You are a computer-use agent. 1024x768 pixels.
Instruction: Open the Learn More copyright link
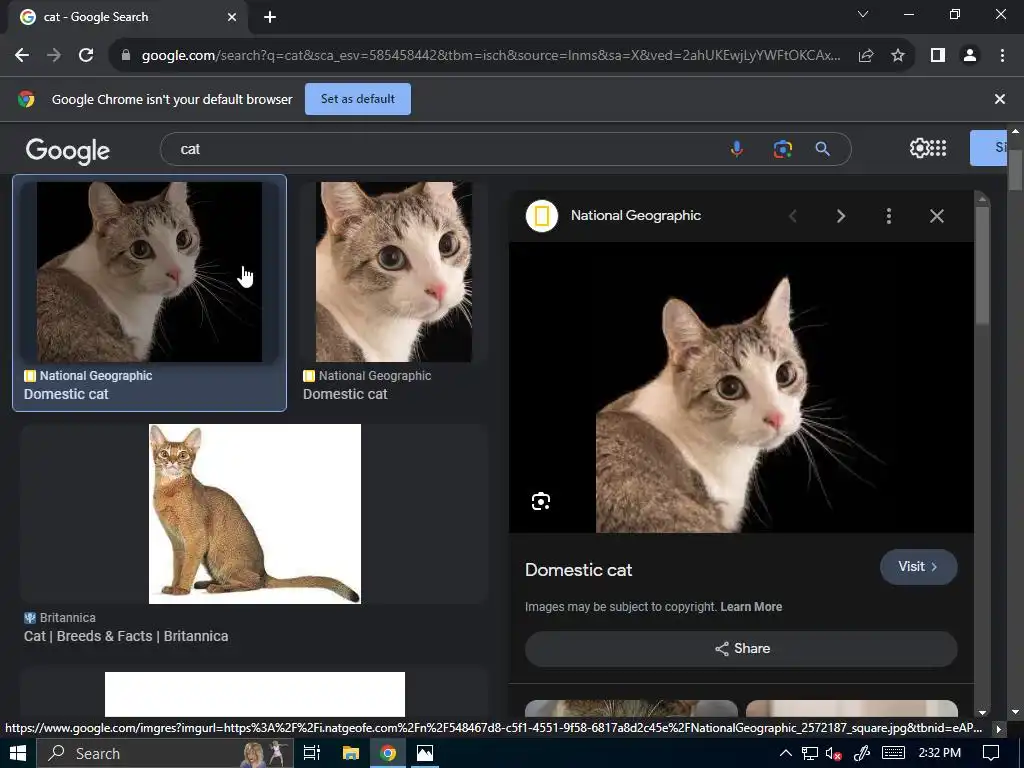751,607
